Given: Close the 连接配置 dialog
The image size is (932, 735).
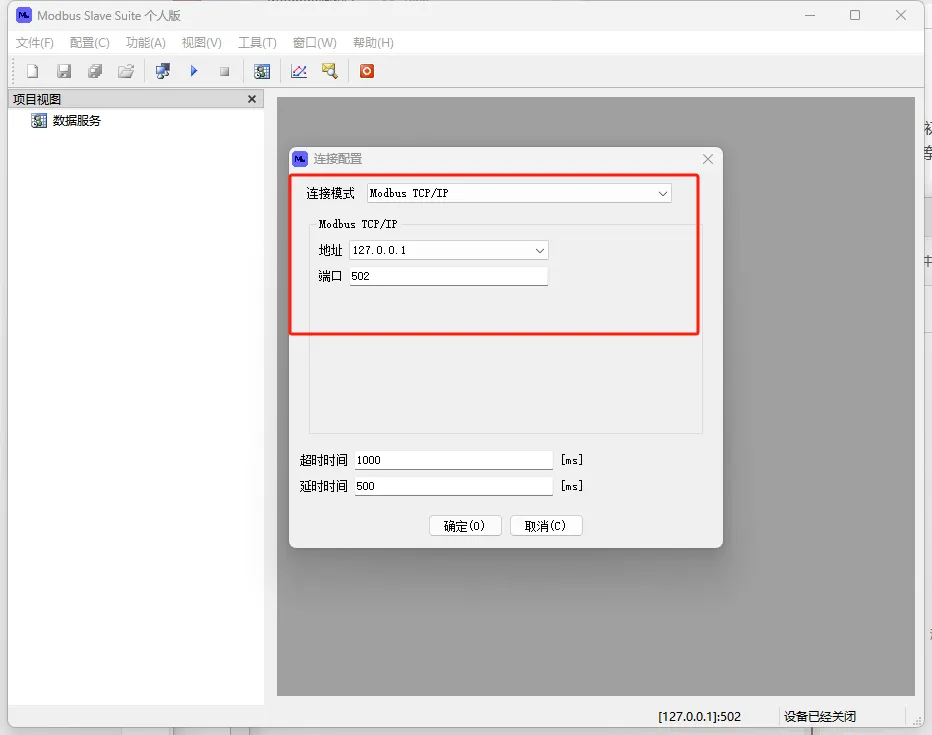Looking at the screenshot, I should click(708, 159).
